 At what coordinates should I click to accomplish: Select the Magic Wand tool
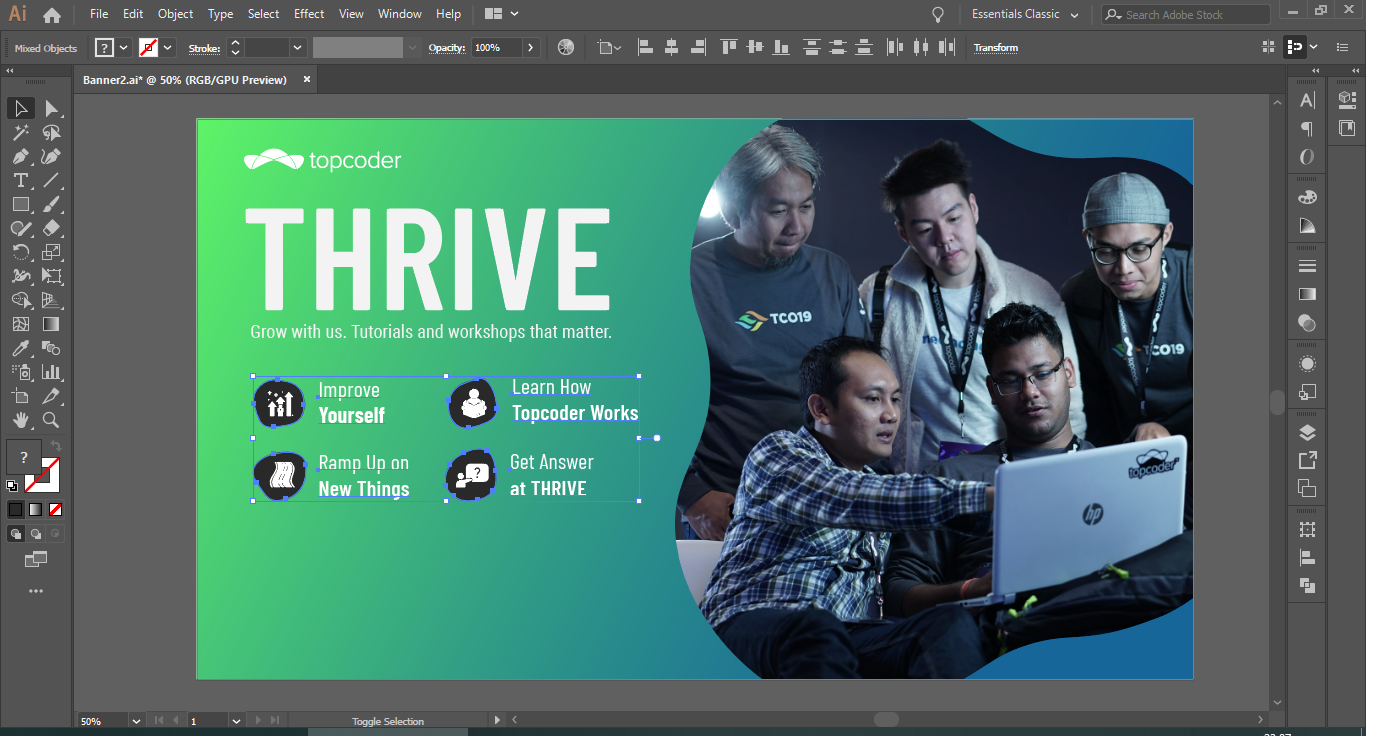point(20,132)
